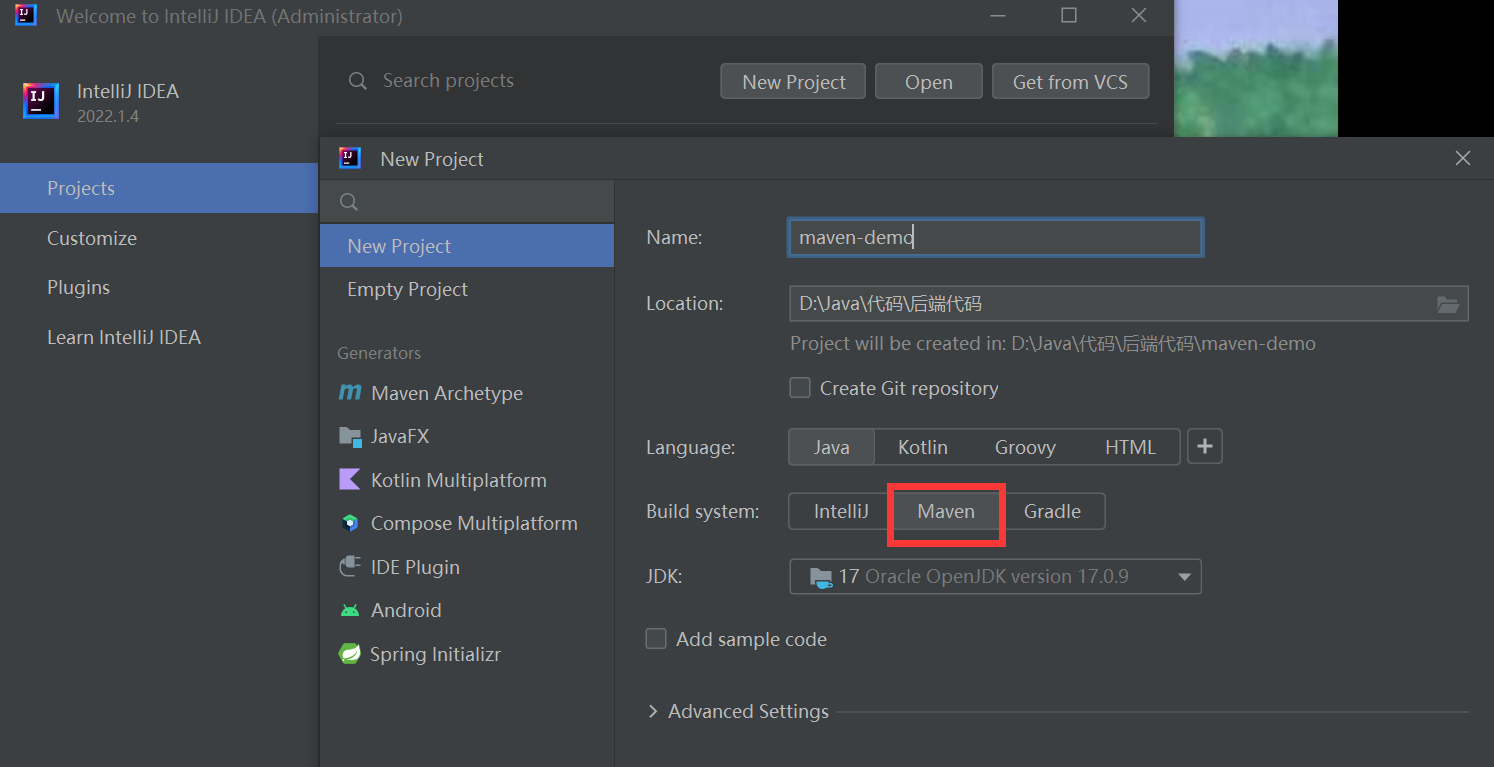Open the Projects tab in Welcome sidebar
This screenshot has width=1494, height=767.
click(159, 188)
